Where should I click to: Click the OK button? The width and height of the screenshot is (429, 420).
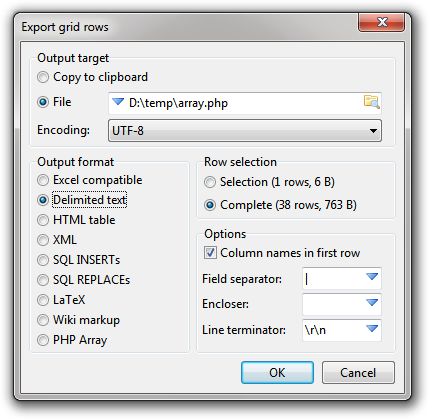pos(277,372)
